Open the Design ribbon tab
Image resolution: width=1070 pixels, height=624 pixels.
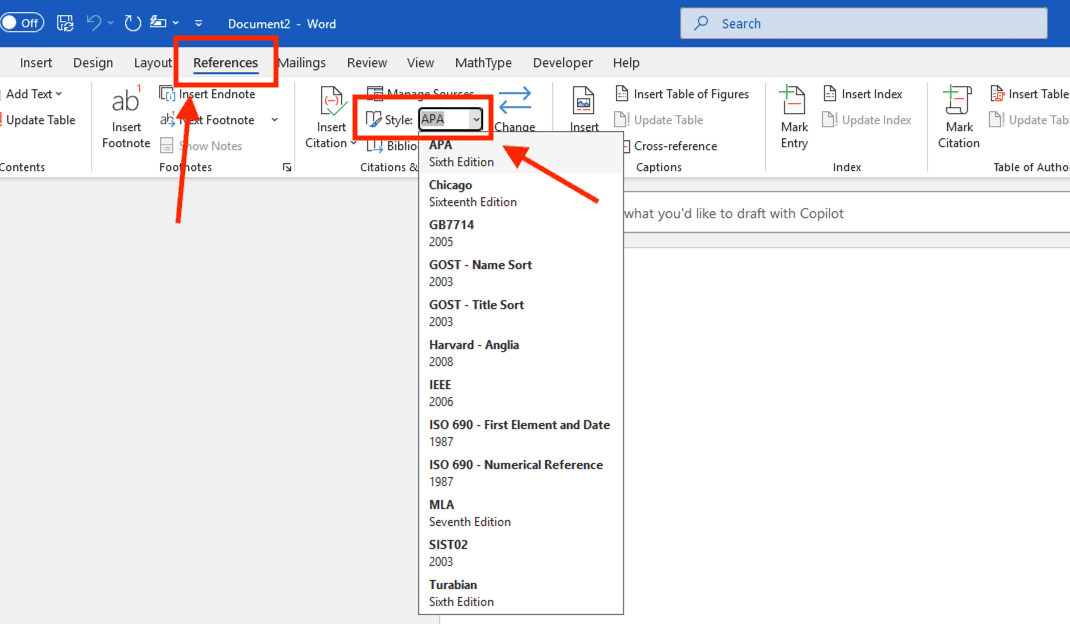coord(93,63)
